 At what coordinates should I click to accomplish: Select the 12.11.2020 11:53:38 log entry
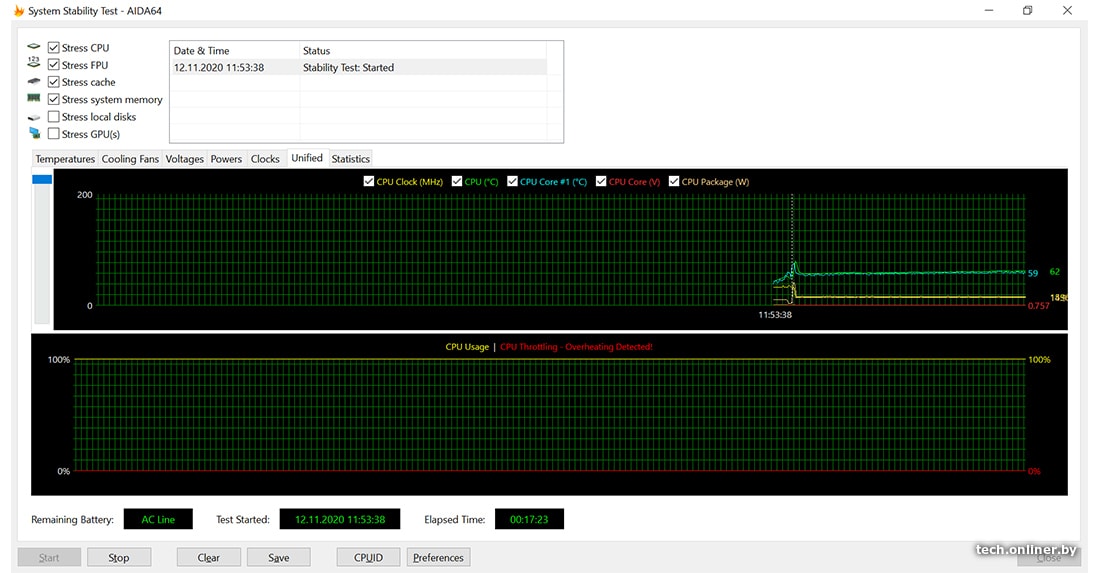tap(219, 67)
